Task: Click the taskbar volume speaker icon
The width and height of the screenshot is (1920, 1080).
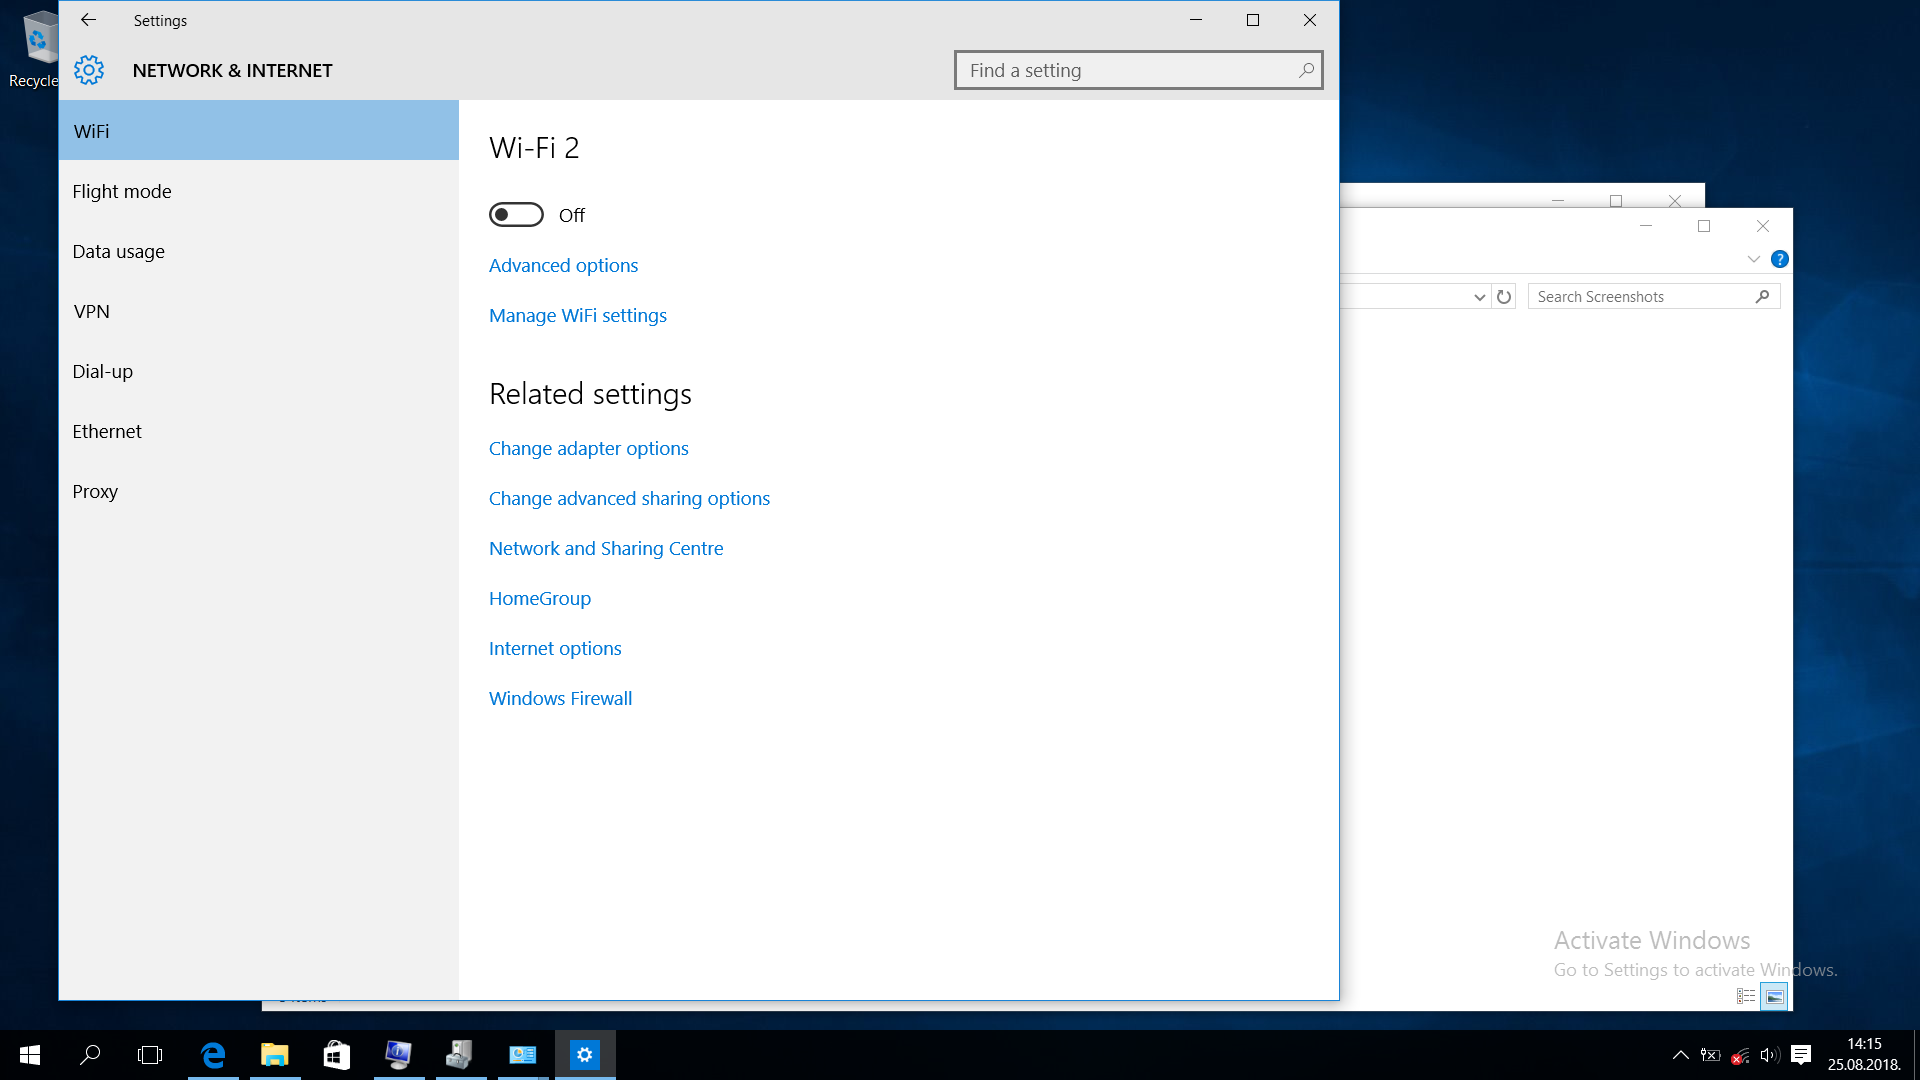Action: [1769, 1055]
